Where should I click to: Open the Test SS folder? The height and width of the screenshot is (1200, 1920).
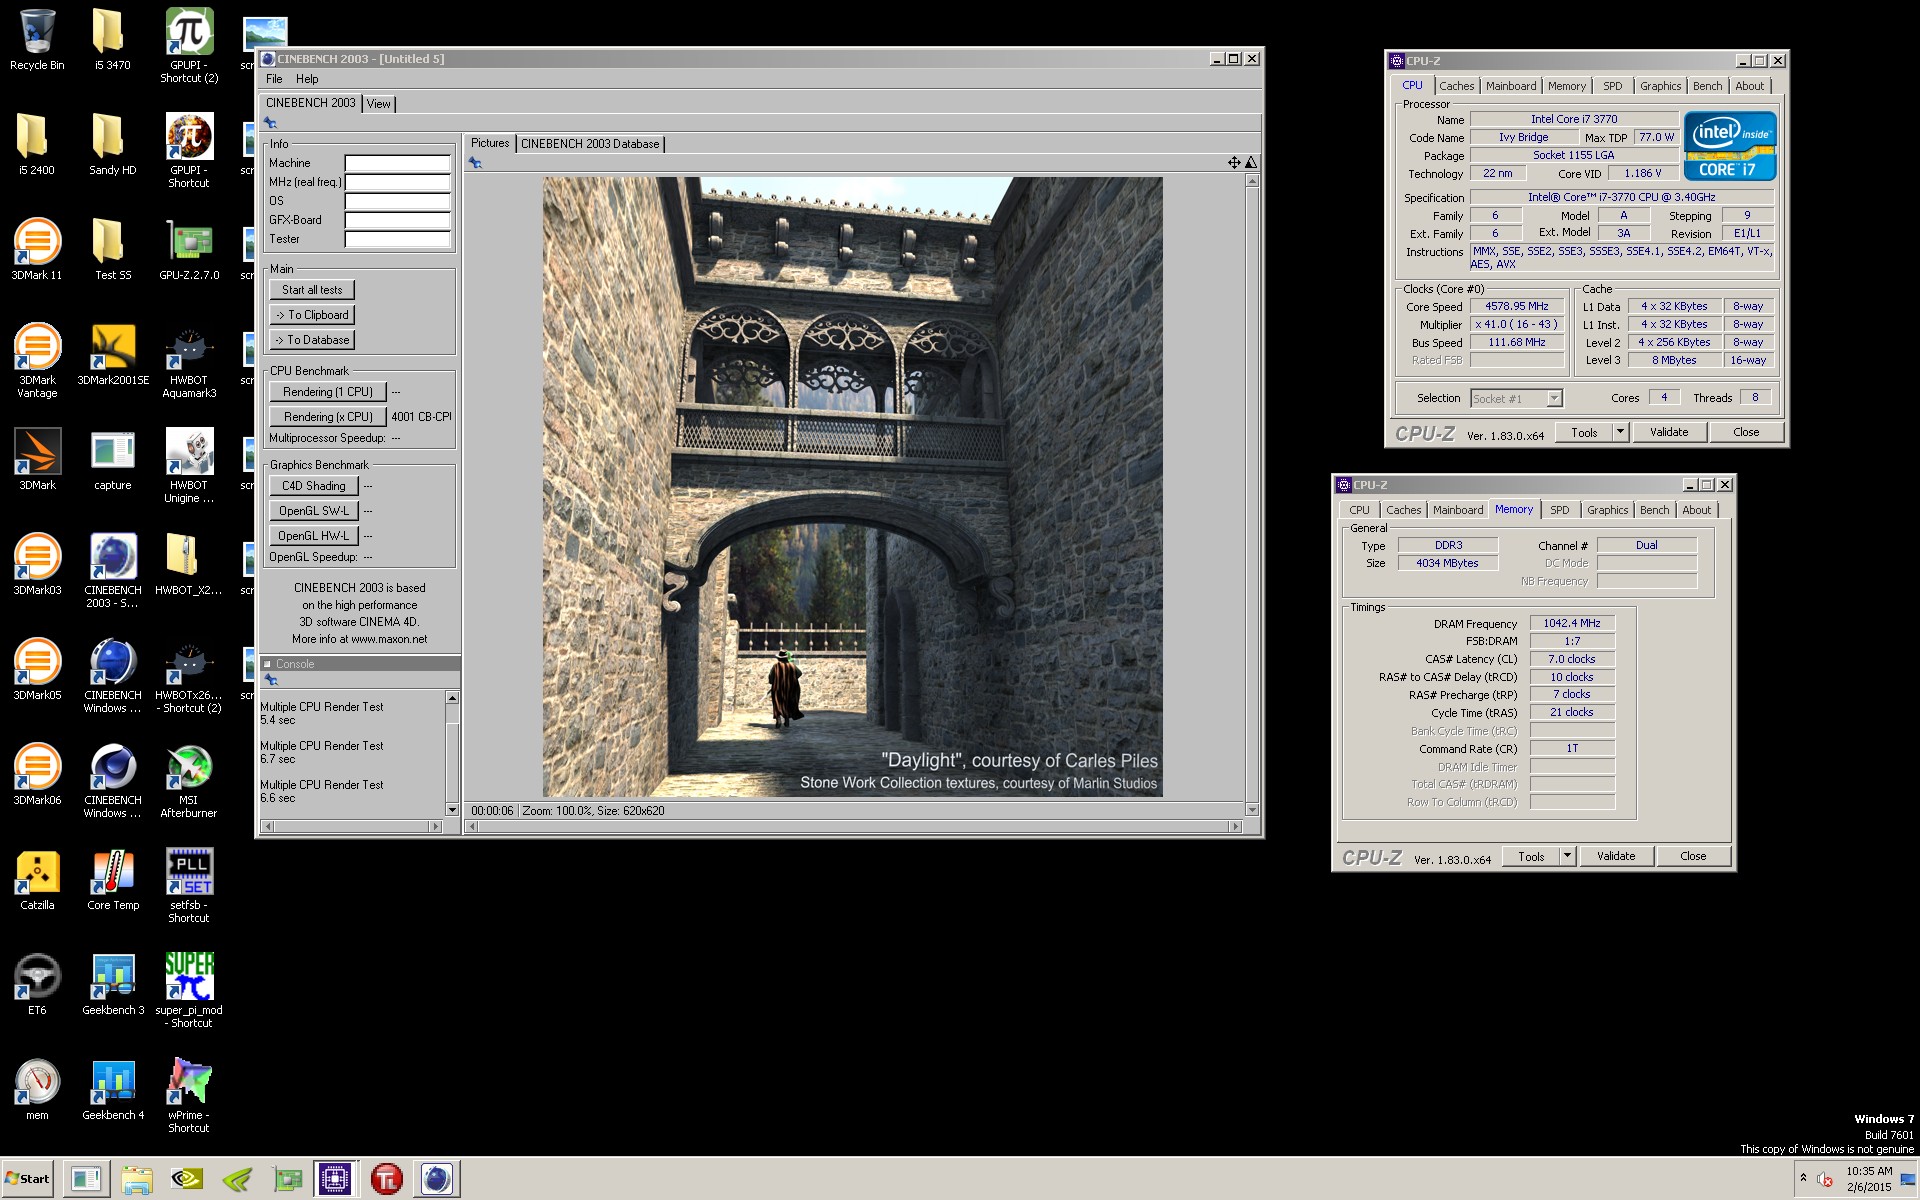(112, 250)
